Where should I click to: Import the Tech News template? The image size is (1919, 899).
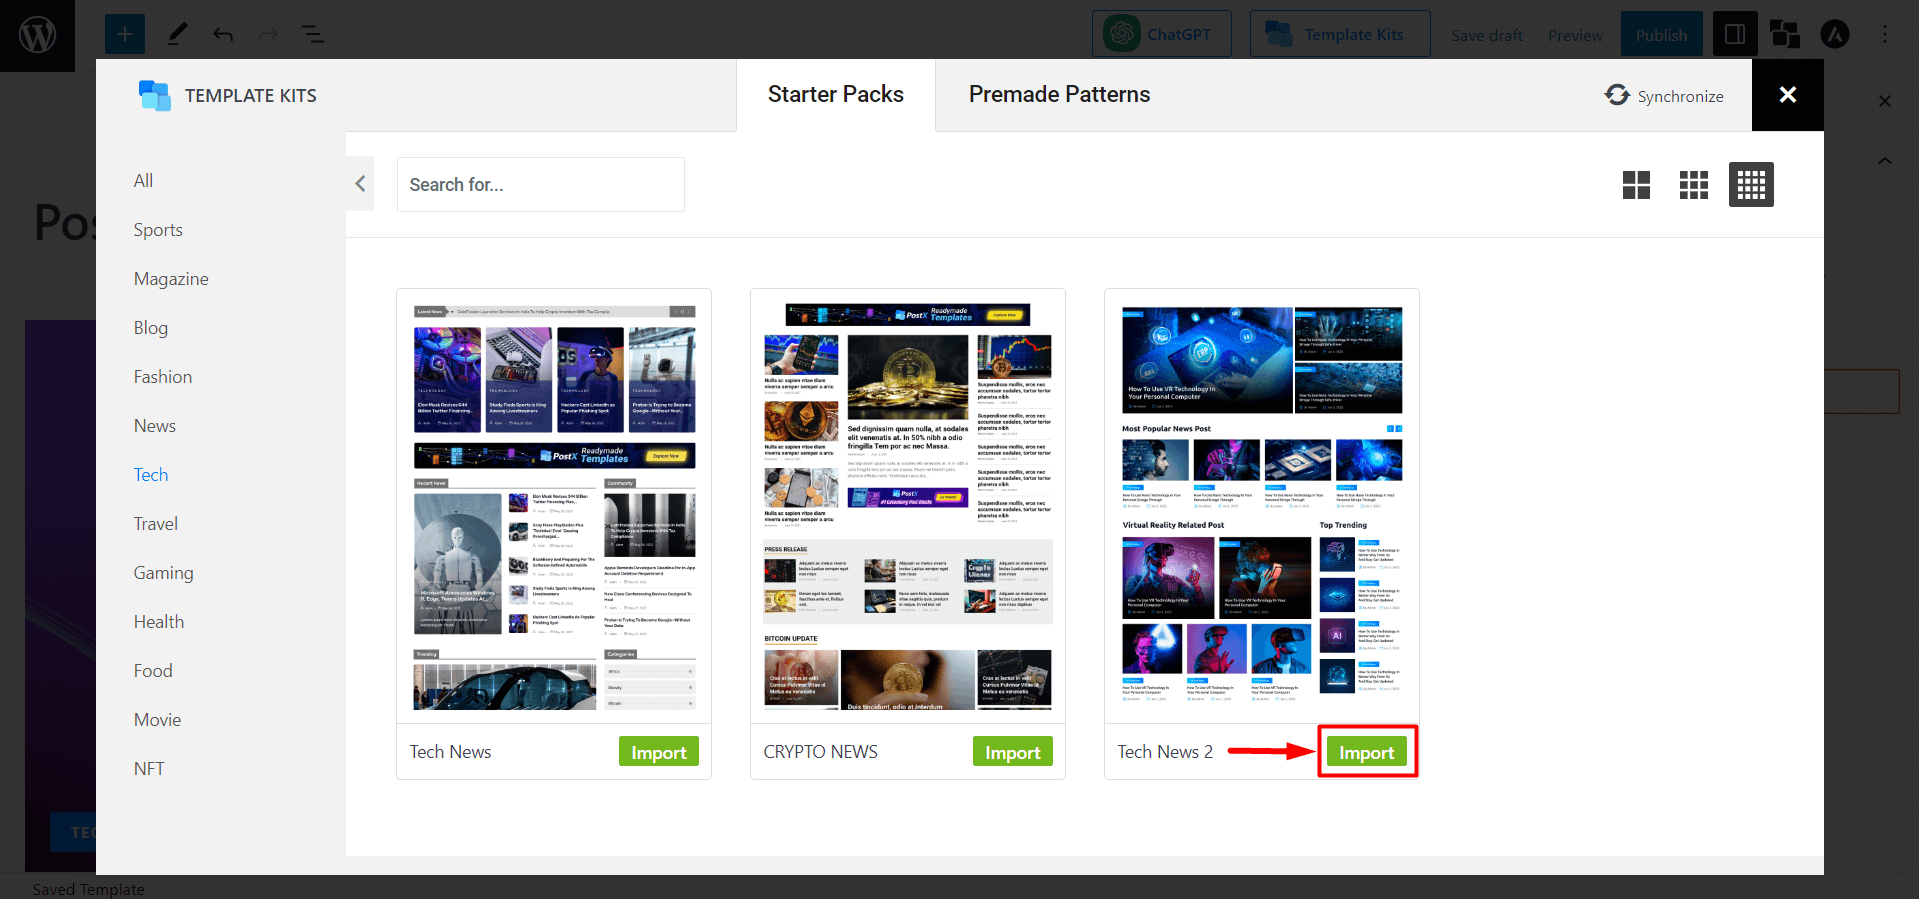[658, 752]
